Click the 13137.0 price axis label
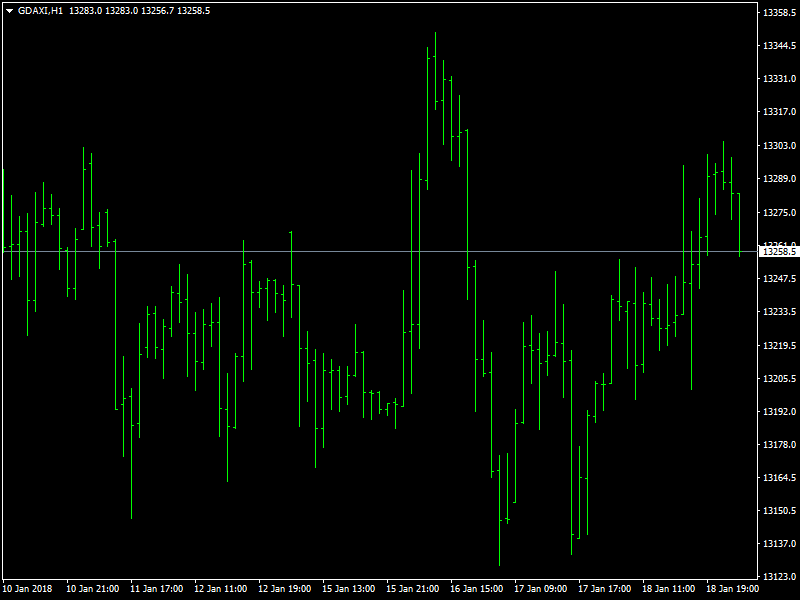Viewport: 800px width, 600px height. (779, 544)
